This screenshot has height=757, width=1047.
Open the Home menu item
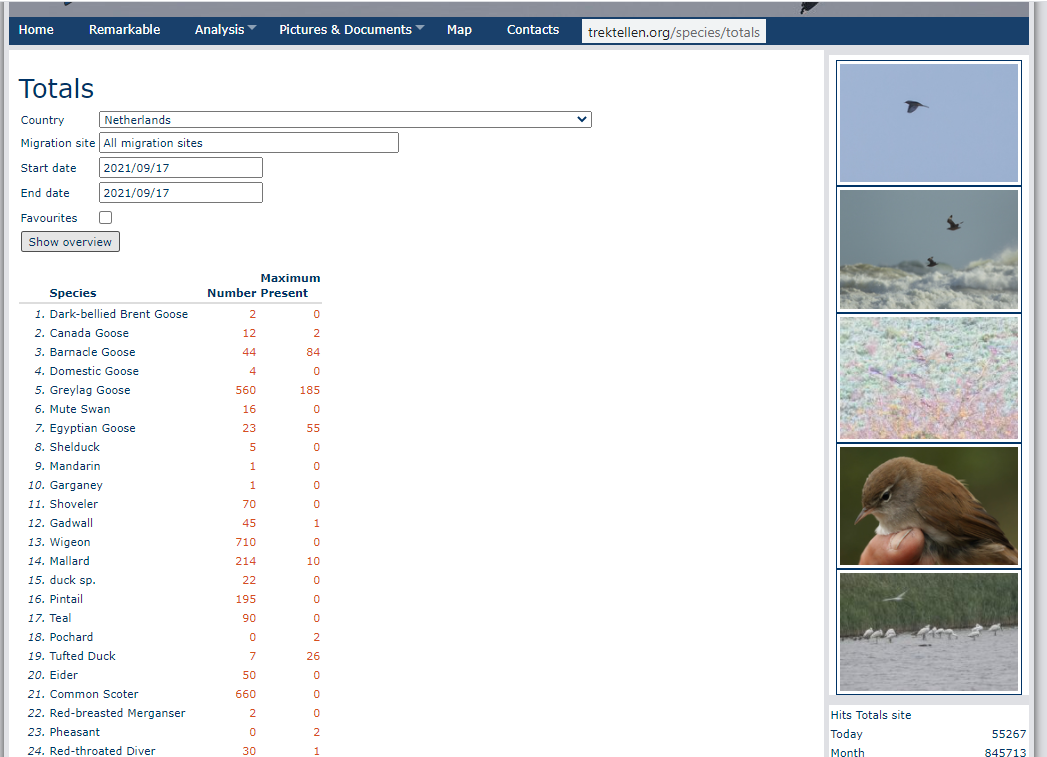pyautogui.click(x=36, y=29)
